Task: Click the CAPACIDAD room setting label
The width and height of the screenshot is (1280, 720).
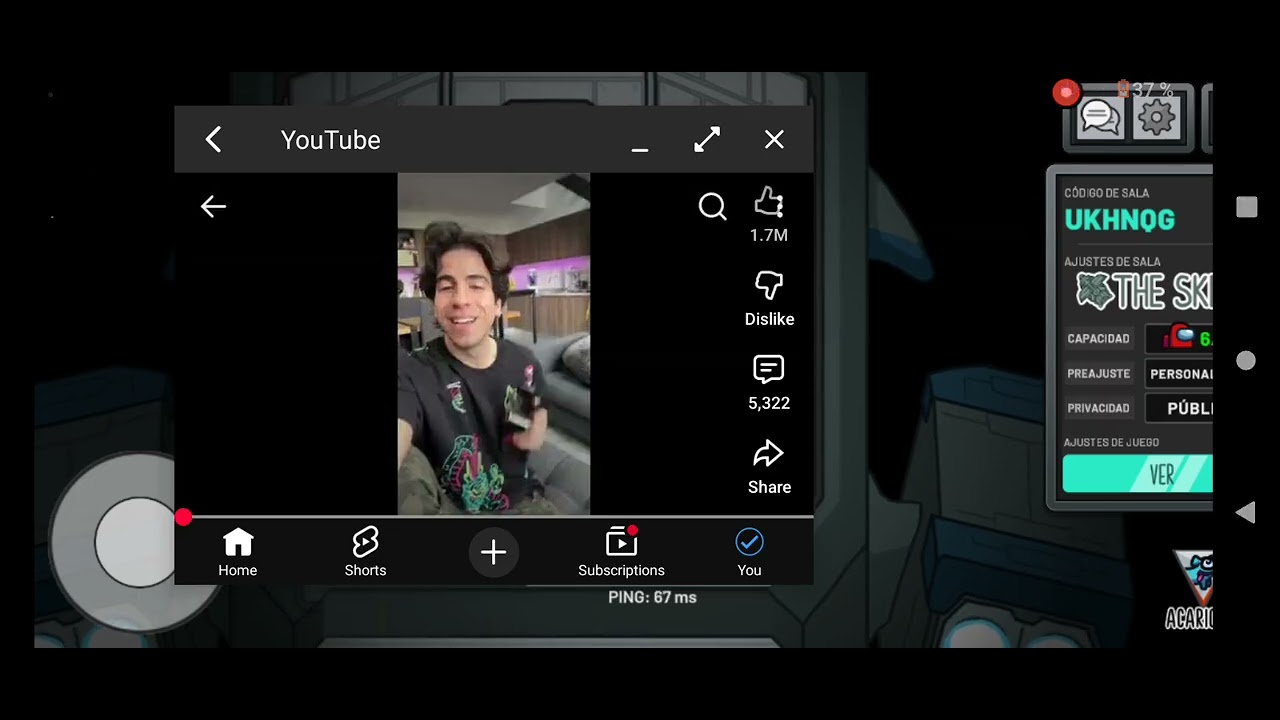Action: [x=1098, y=339]
